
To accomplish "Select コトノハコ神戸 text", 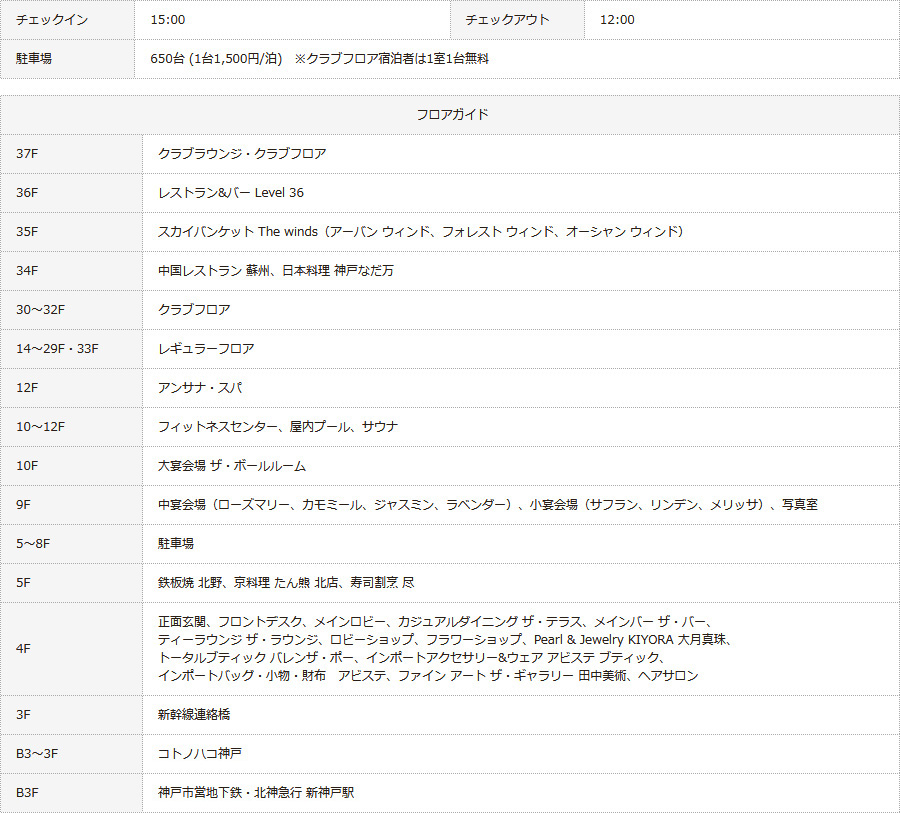I will (200, 754).
